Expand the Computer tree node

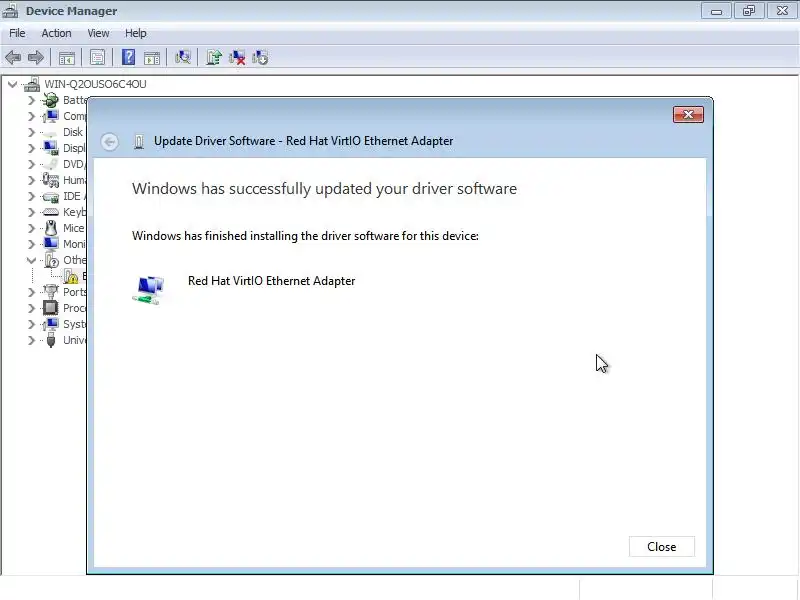click(32, 116)
